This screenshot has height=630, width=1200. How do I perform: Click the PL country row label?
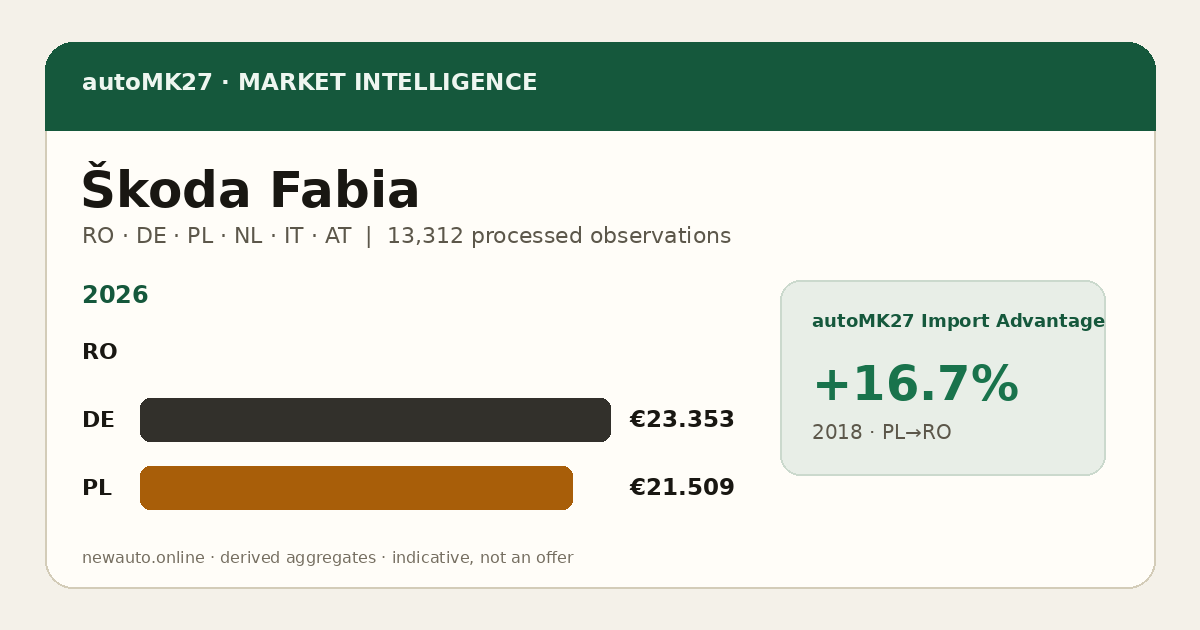pos(97,488)
